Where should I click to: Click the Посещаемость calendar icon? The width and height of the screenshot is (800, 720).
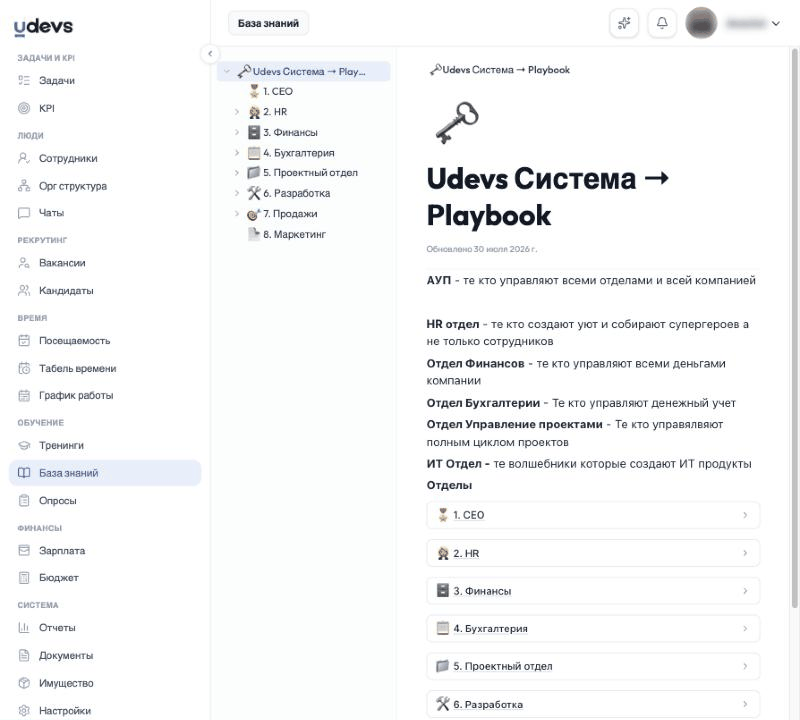click(24, 340)
